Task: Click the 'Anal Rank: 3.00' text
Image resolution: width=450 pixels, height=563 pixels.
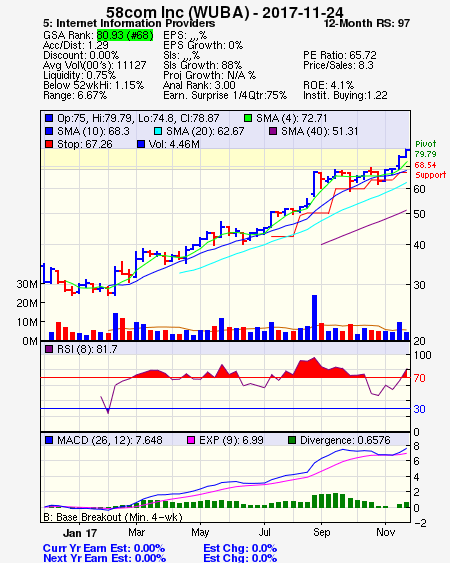Action: pyautogui.click(x=199, y=85)
